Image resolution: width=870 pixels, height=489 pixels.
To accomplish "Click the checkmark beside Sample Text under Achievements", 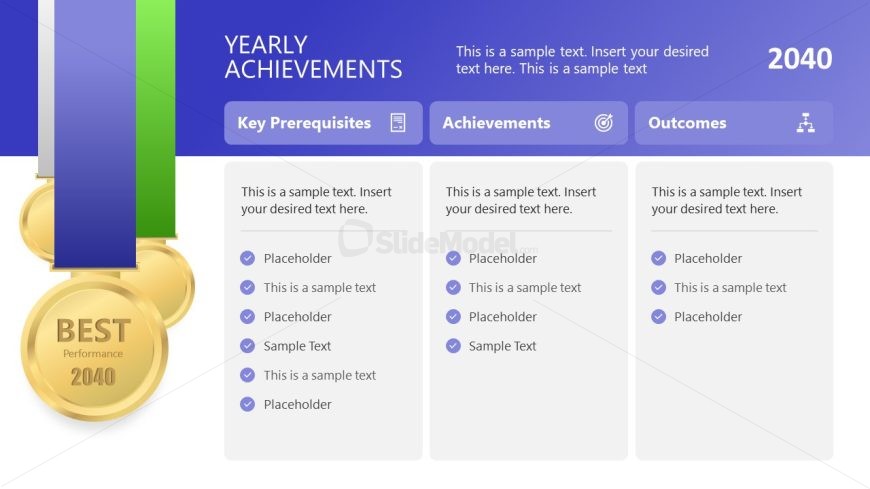I will tap(453, 346).
